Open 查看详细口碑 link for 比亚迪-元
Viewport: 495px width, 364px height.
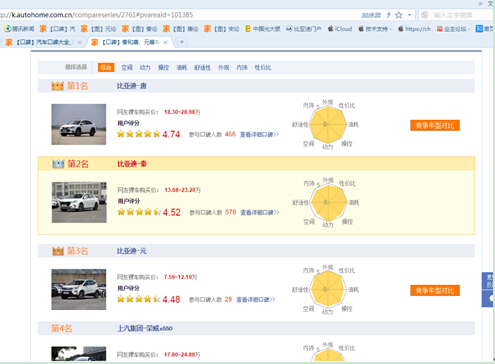pyautogui.click(x=256, y=299)
